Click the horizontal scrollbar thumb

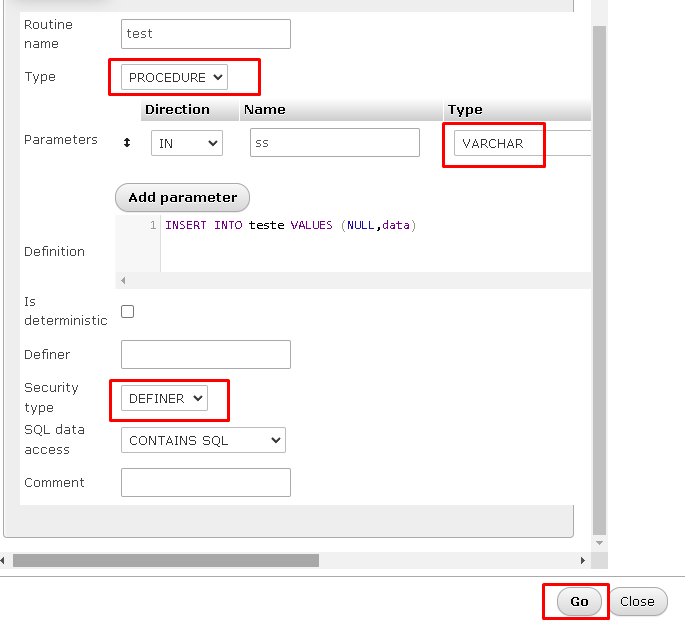[165, 561]
